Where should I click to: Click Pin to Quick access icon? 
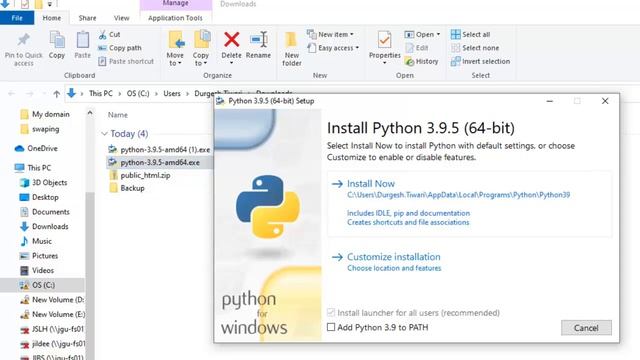[23, 40]
